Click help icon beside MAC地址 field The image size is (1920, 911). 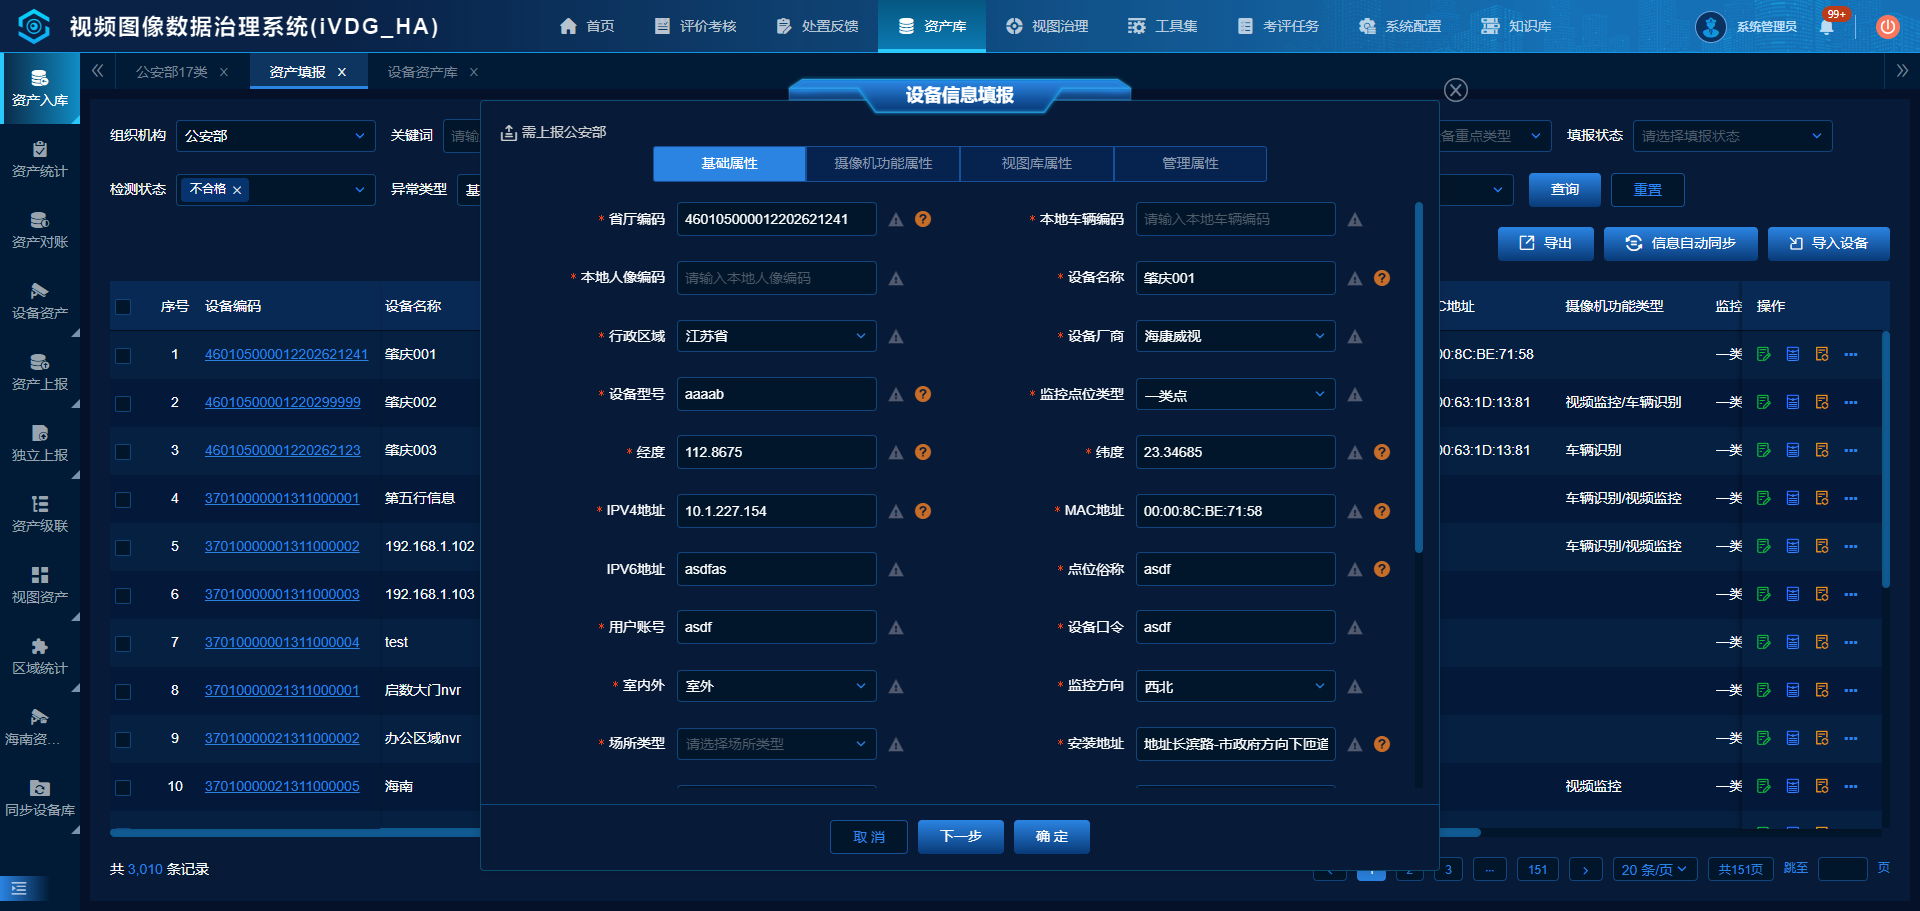[x=1382, y=511]
